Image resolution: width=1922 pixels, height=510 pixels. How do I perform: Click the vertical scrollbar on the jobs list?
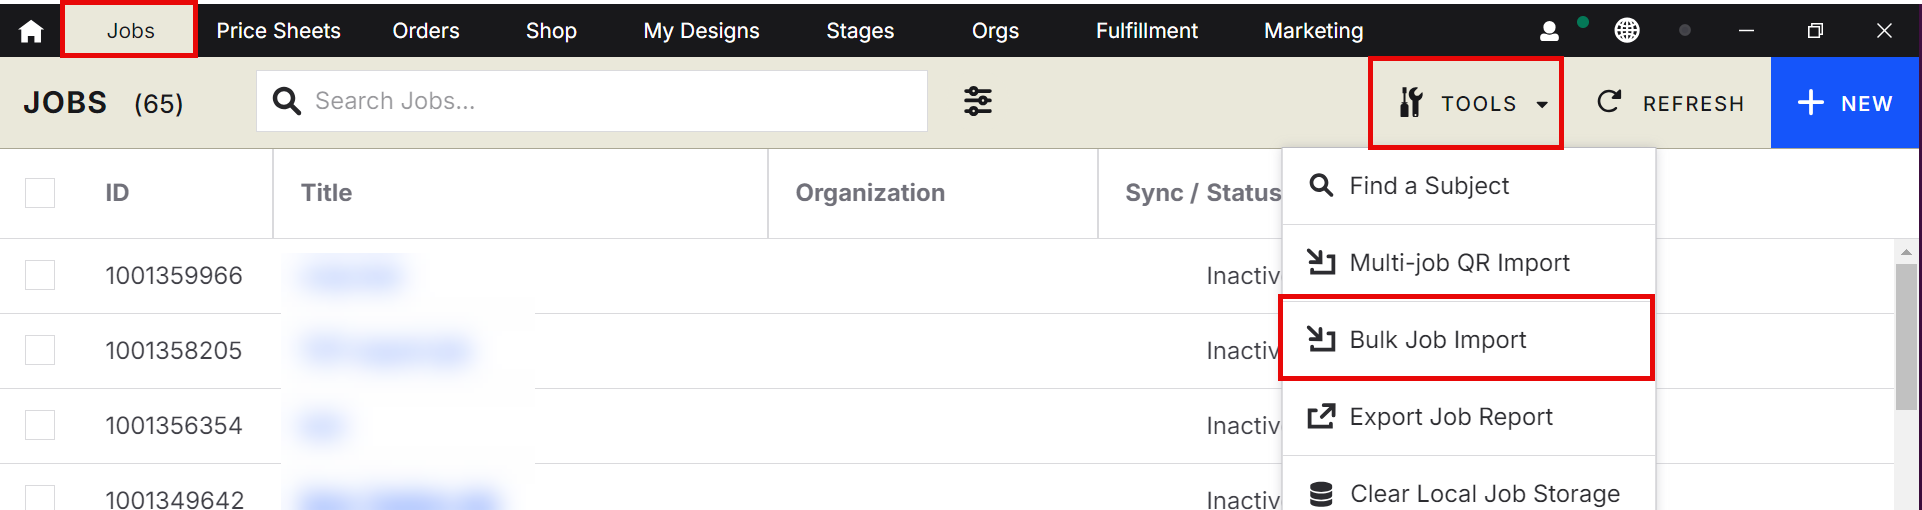click(x=1906, y=340)
